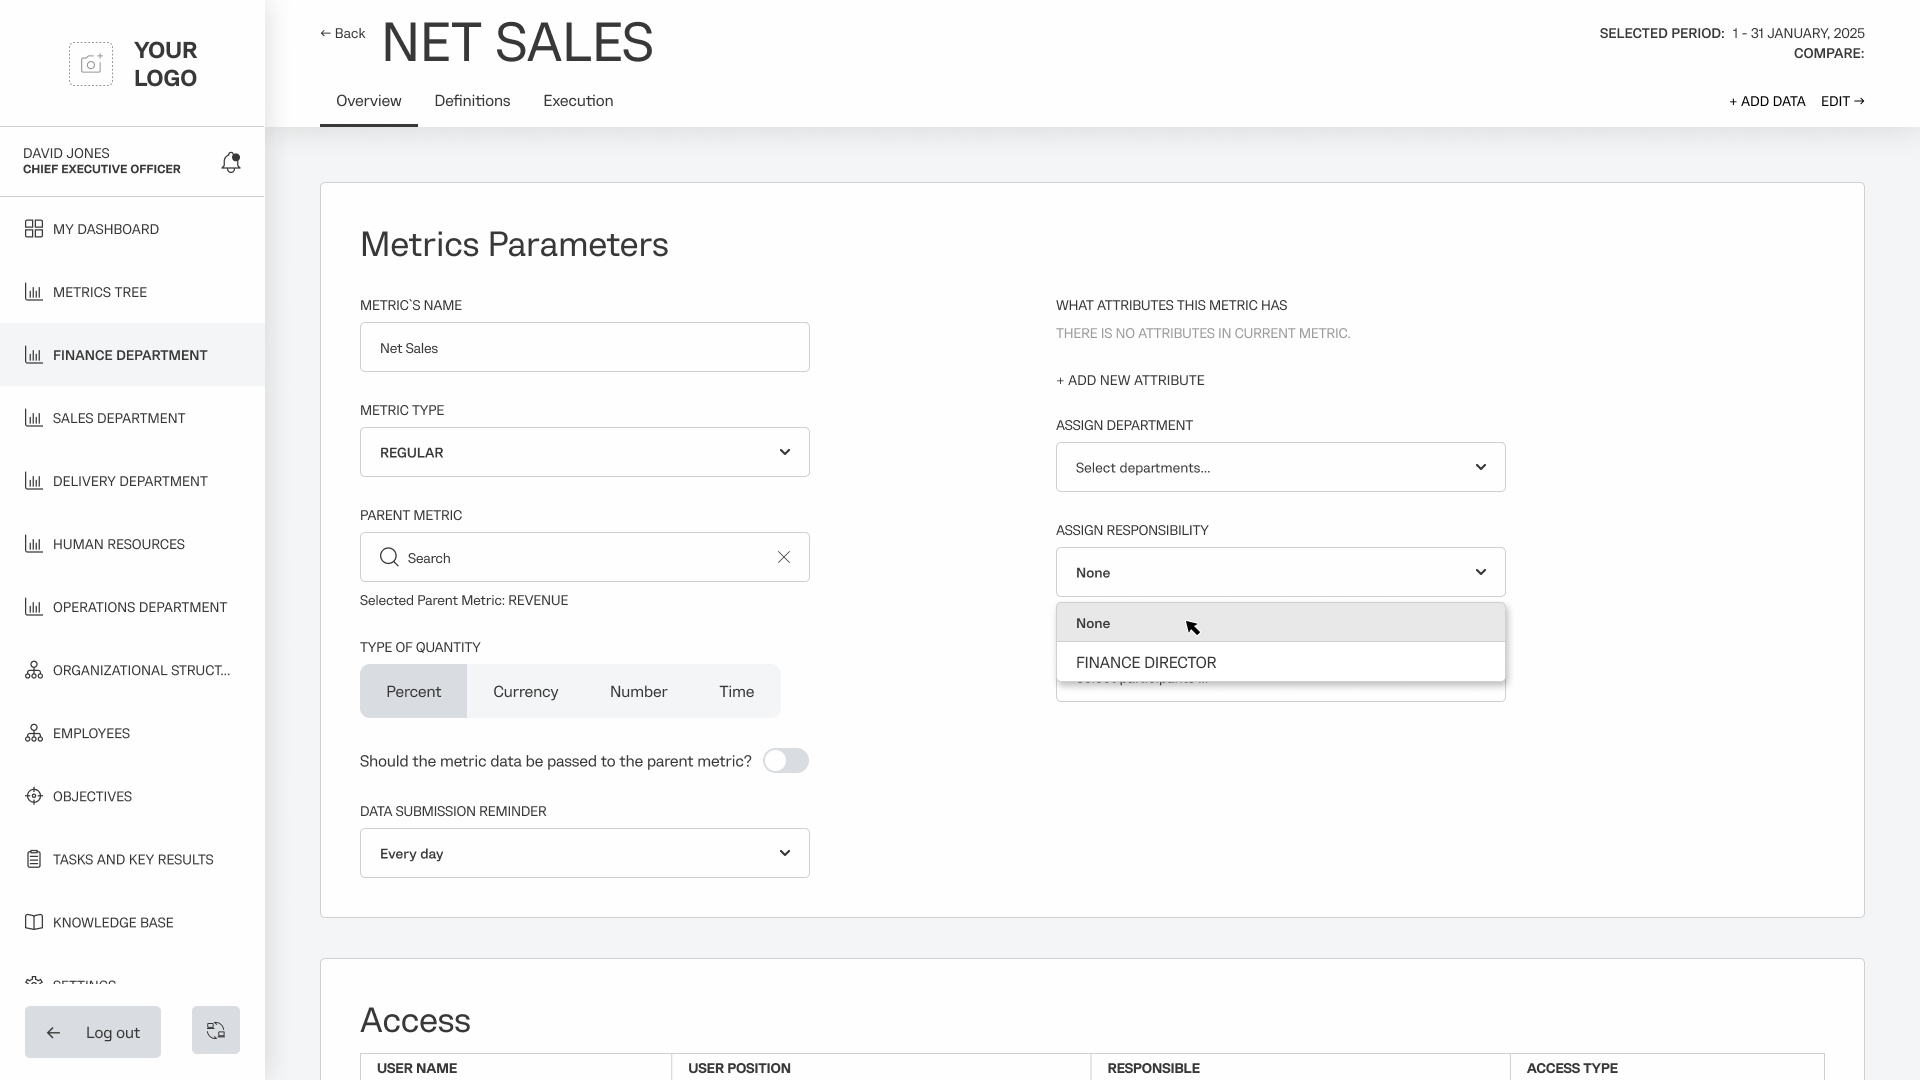Choose FINANCE DIRECTOR from responsibility list
The image size is (1920, 1080).
click(x=1146, y=662)
